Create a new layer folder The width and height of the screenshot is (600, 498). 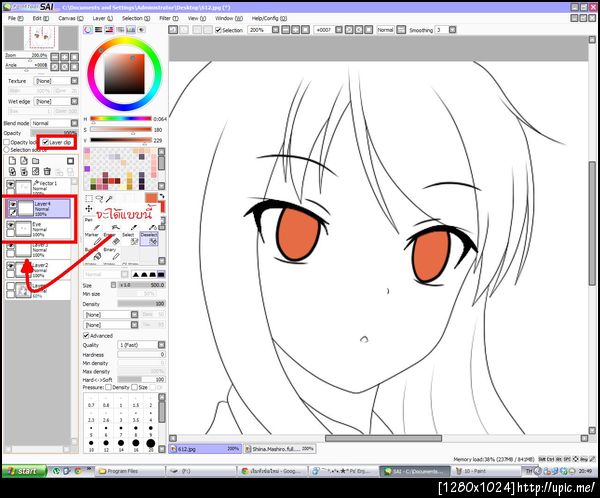tap(36, 161)
